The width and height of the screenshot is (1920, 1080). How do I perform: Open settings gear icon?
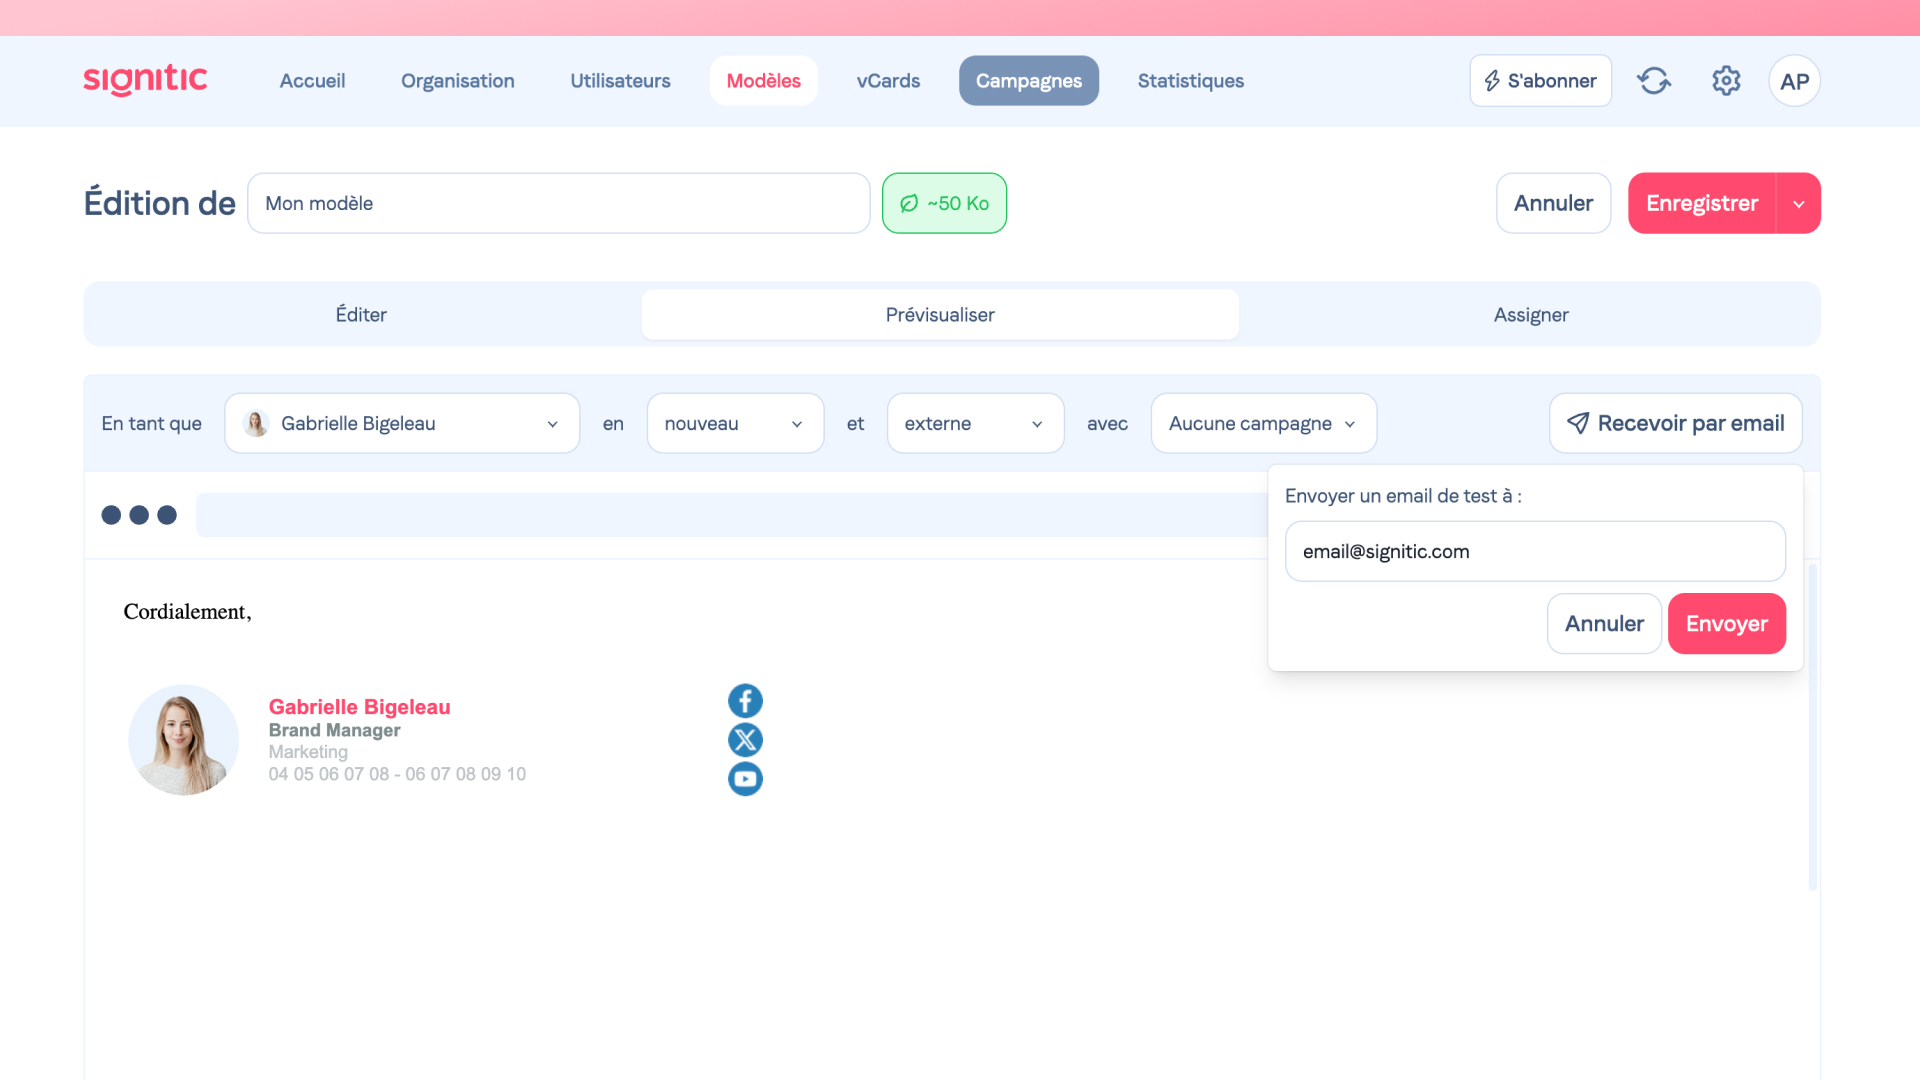point(1726,81)
